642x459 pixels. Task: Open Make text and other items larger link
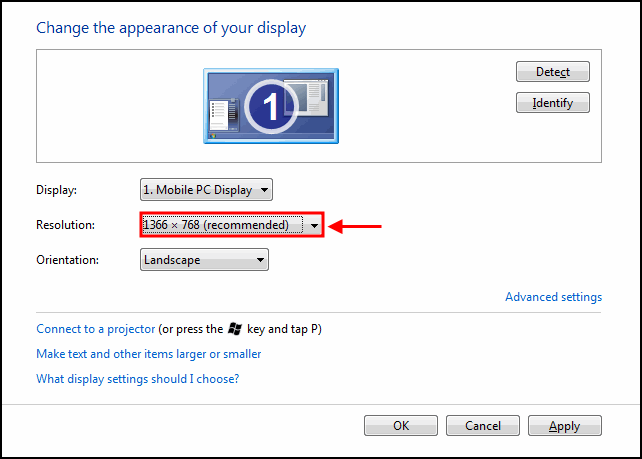148,354
